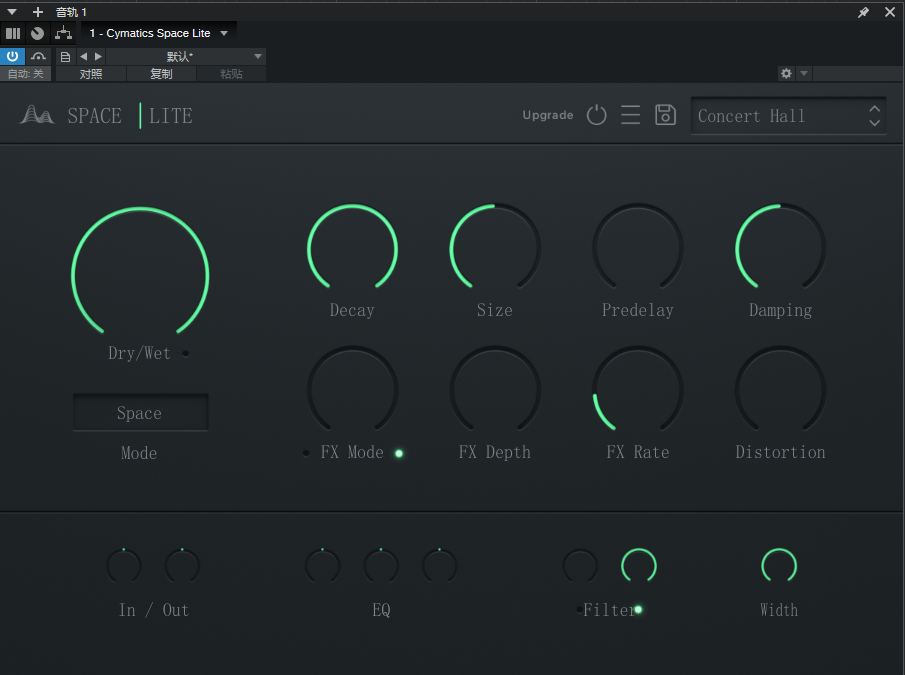905x675 pixels.
Task: Close the plugin window
Action: (890, 12)
